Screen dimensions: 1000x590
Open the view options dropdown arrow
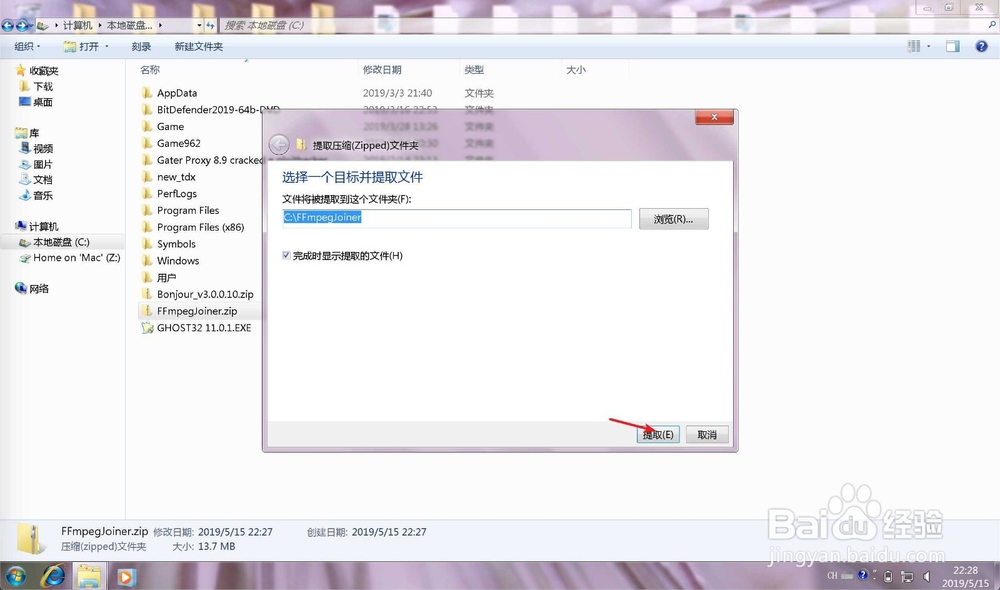click(x=929, y=46)
